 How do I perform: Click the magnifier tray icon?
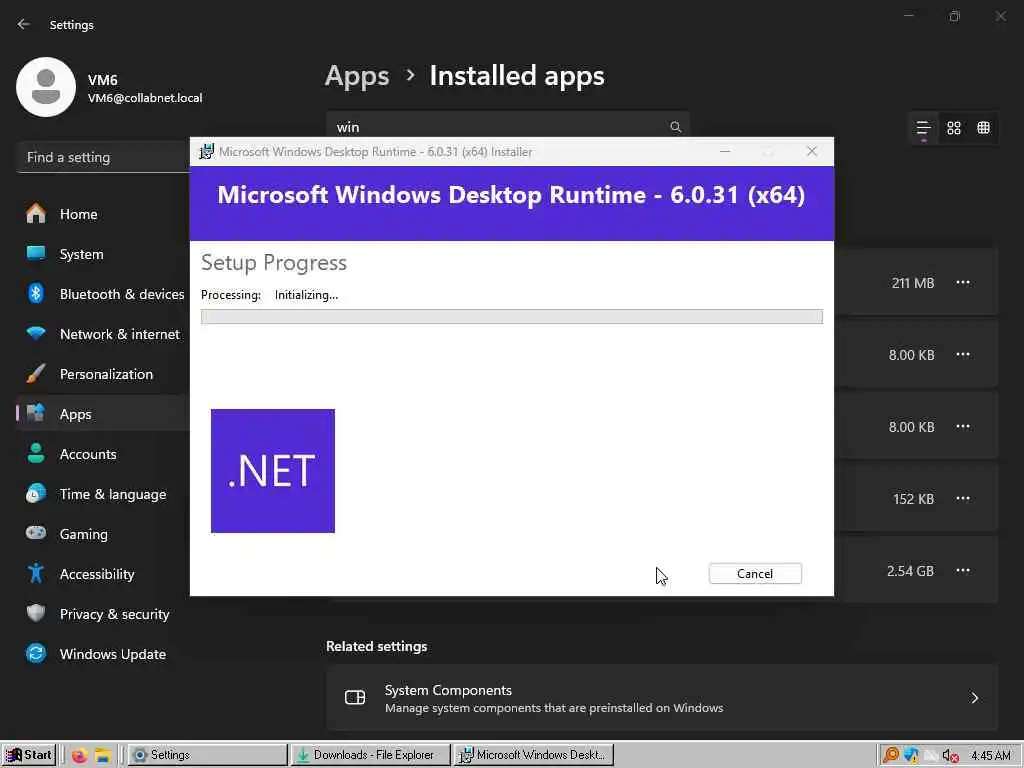(x=891, y=756)
